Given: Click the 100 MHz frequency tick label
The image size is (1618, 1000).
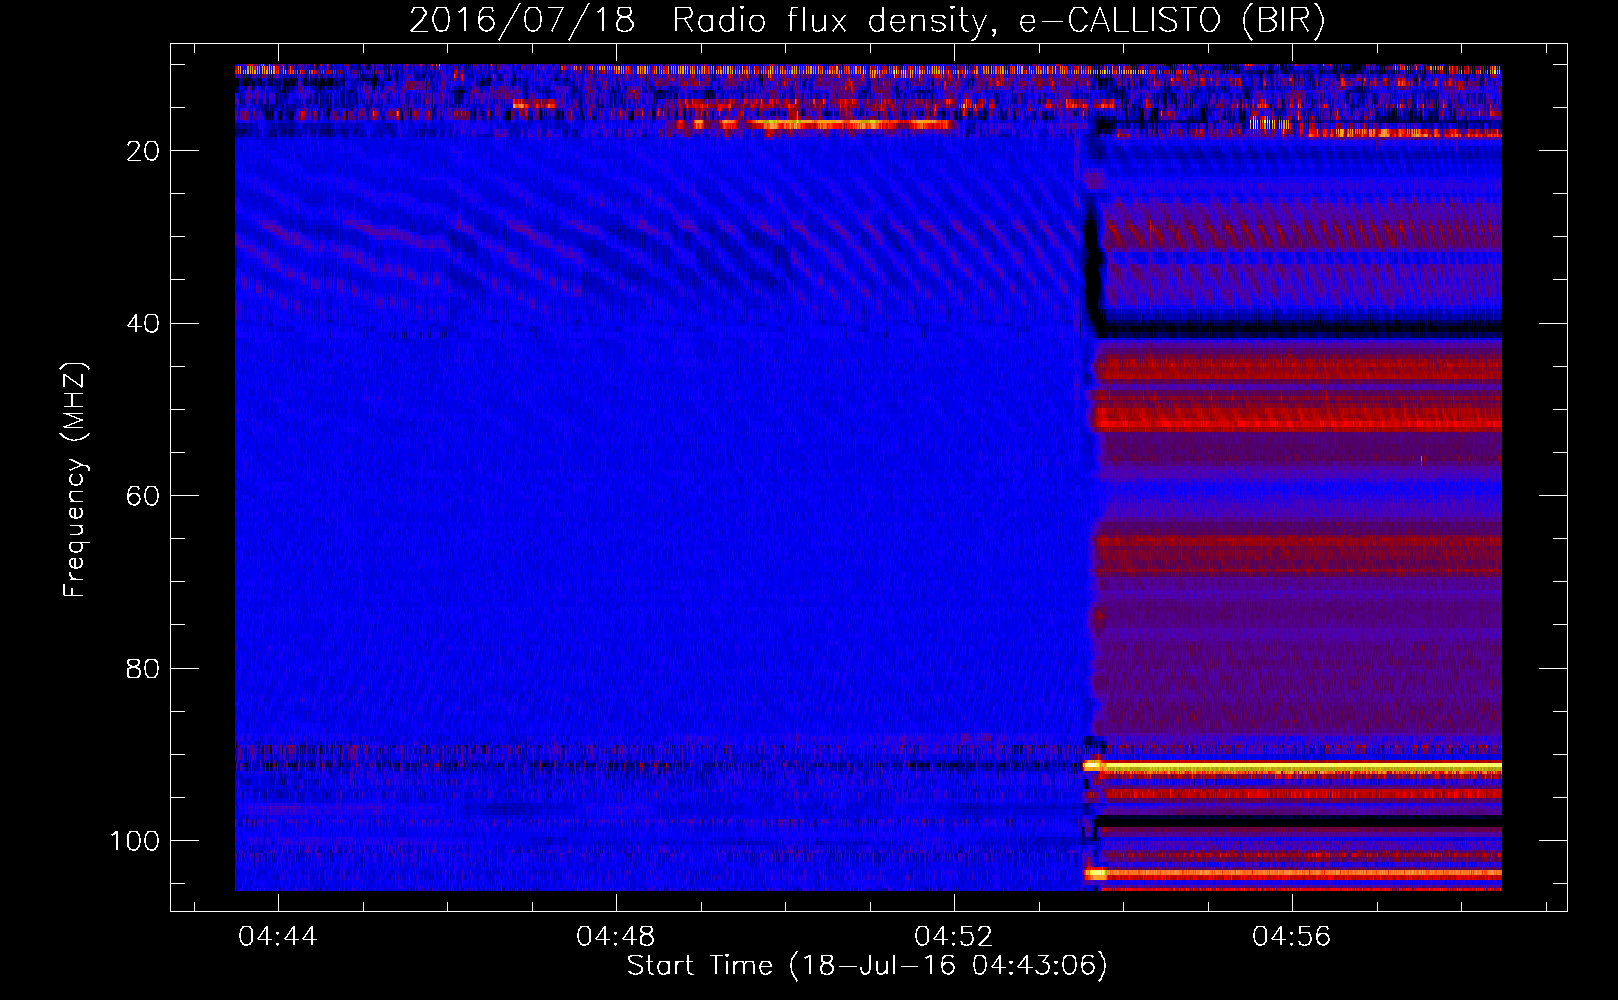Looking at the screenshot, I should [x=135, y=841].
